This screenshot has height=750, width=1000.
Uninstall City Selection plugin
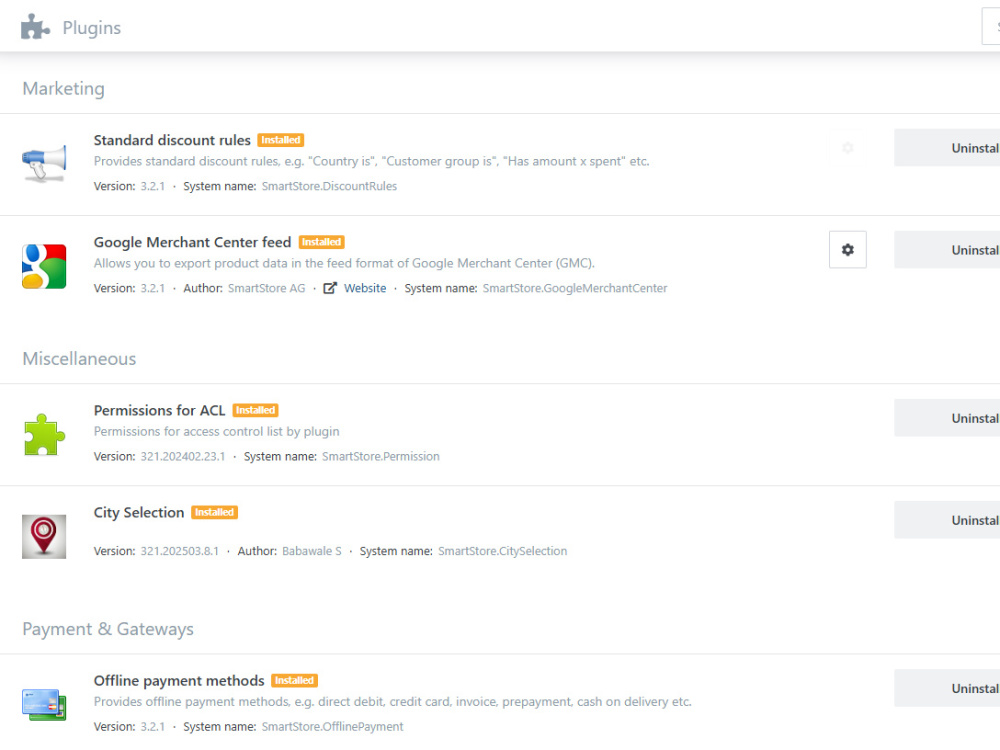click(947, 520)
